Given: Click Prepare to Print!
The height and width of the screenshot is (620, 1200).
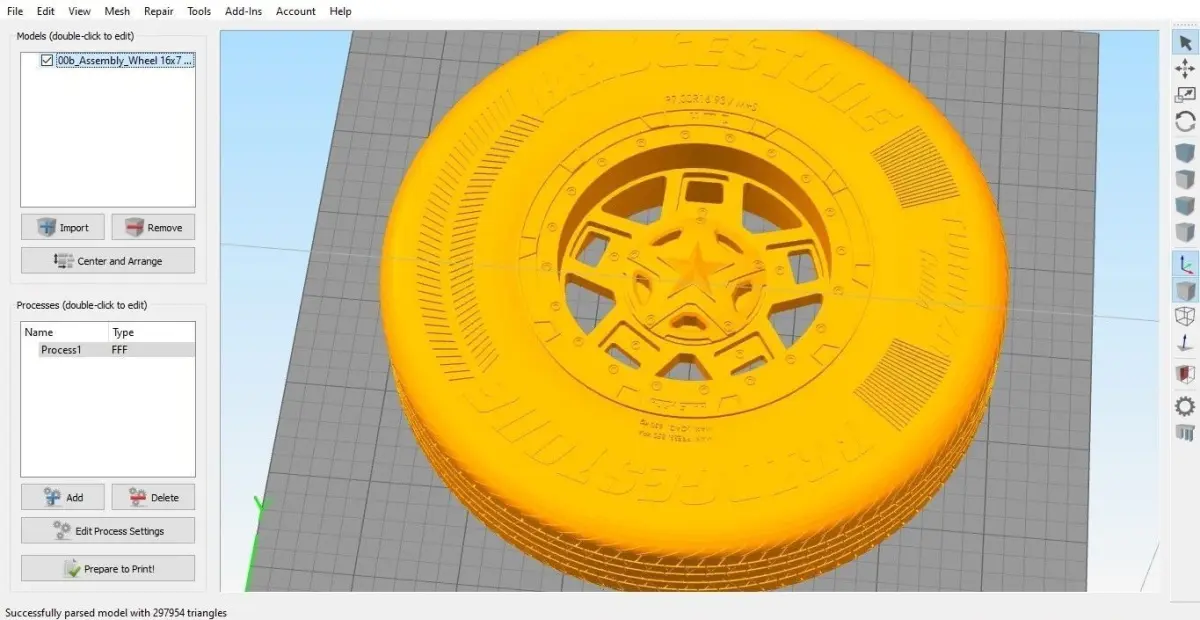Looking at the screenshot, I should (108, 569).
